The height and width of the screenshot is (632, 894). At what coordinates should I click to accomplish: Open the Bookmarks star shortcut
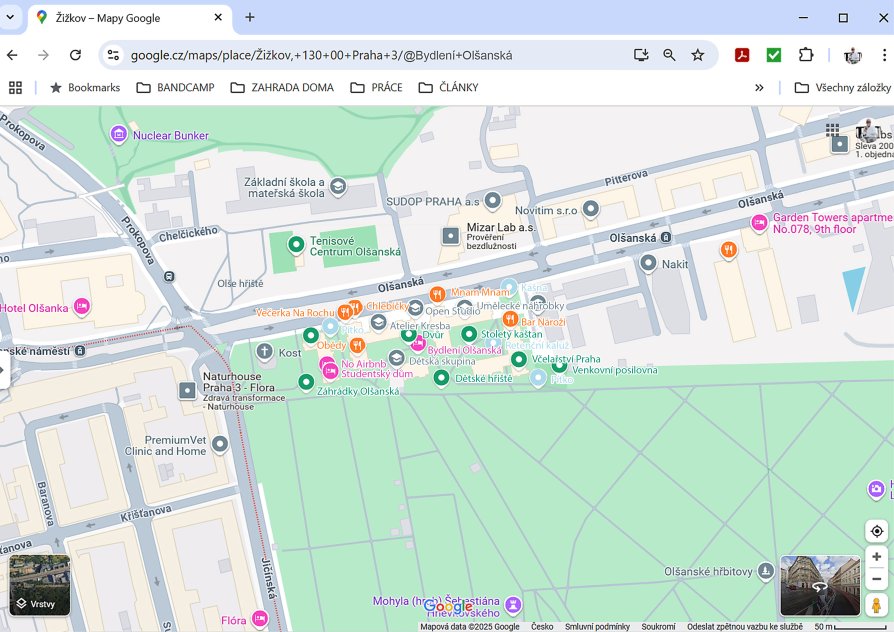click(86, 87)
